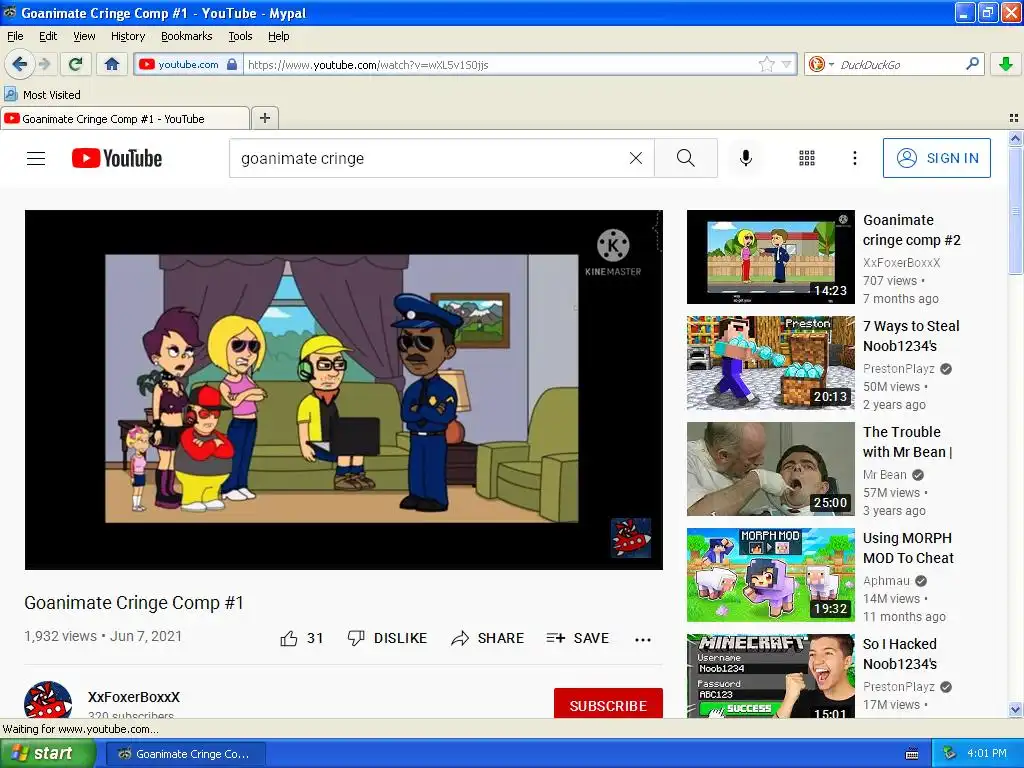Click the Mr Bean channel name
1024x768 pixels.
coord(884,475)
